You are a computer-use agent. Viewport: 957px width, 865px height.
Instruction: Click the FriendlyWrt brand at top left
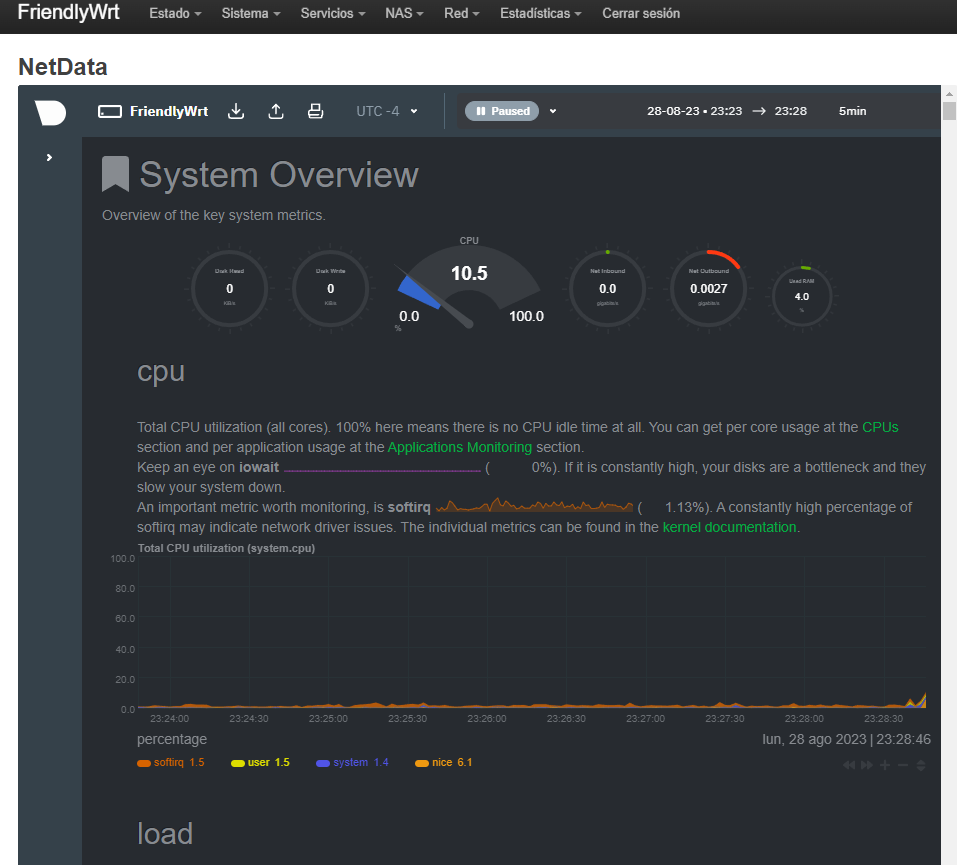68,12
